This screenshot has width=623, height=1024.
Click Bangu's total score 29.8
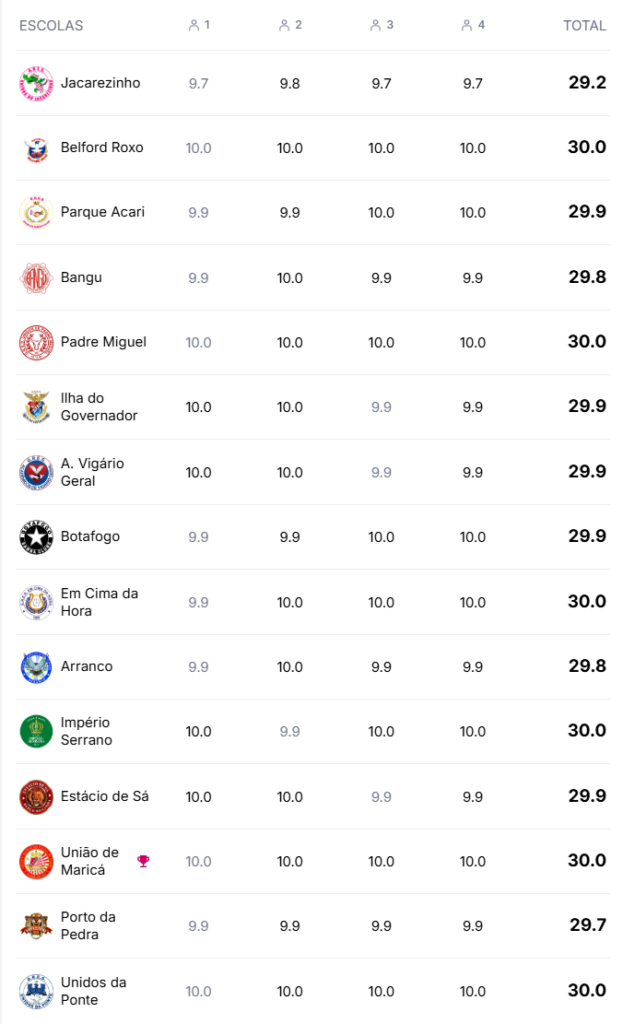(x=587, y=277)
